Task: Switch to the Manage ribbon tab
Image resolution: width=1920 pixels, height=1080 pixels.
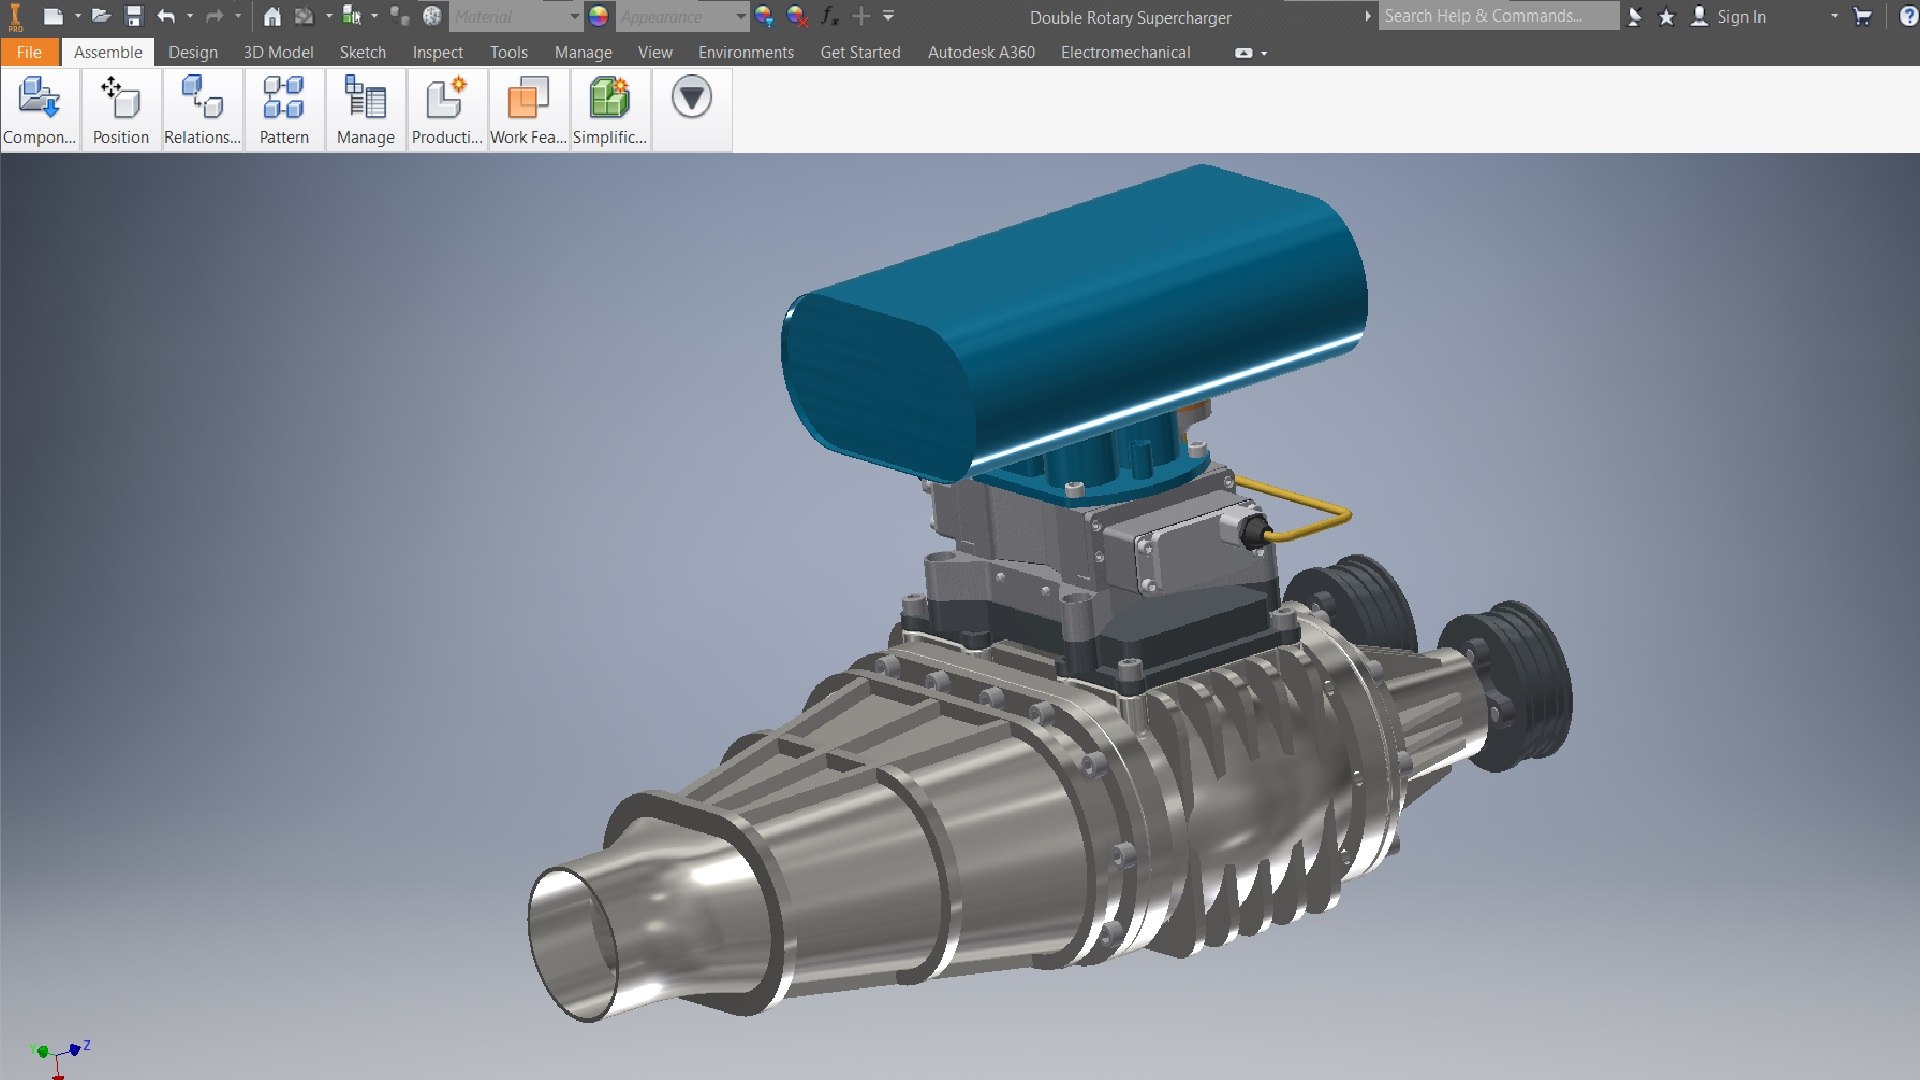Action: point(583,52)
